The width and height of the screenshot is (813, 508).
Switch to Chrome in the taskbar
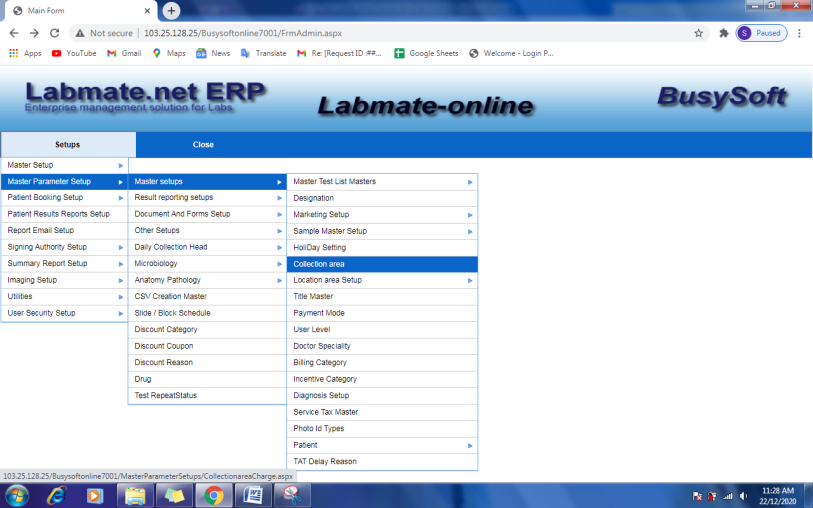point(214,496)
